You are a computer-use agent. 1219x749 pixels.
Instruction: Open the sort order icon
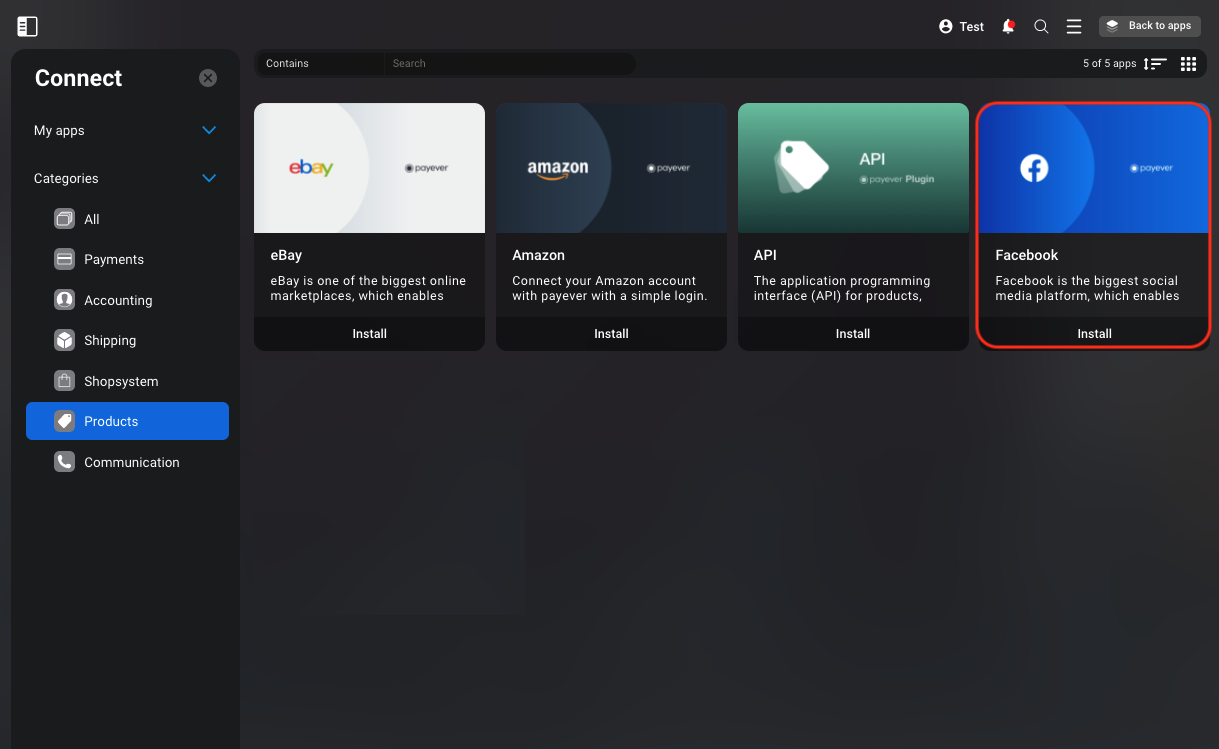pyautogui.click(x=1155, y=64)
